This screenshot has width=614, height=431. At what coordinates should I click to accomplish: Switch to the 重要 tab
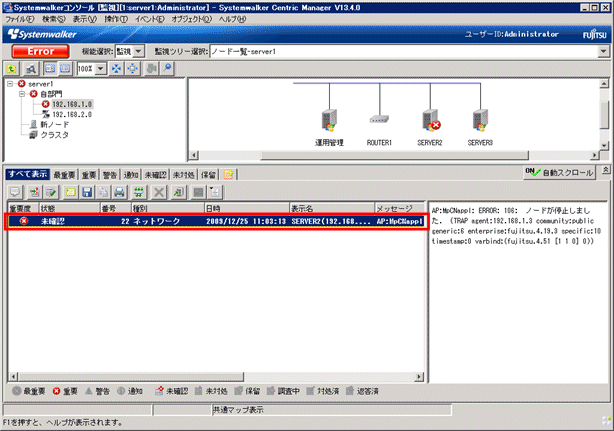point(89,175)
